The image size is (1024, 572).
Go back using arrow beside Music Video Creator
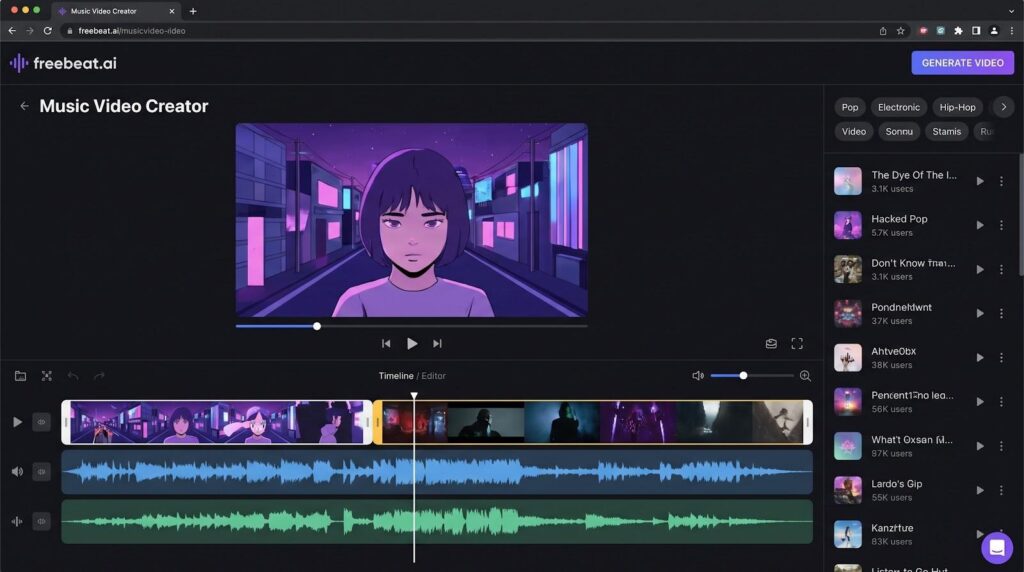tap(24, 106)
